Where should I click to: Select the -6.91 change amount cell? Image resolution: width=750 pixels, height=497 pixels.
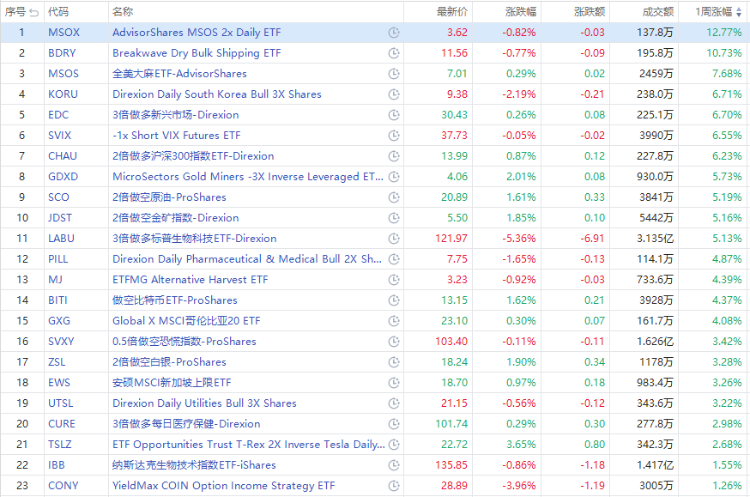coord(592,238)
